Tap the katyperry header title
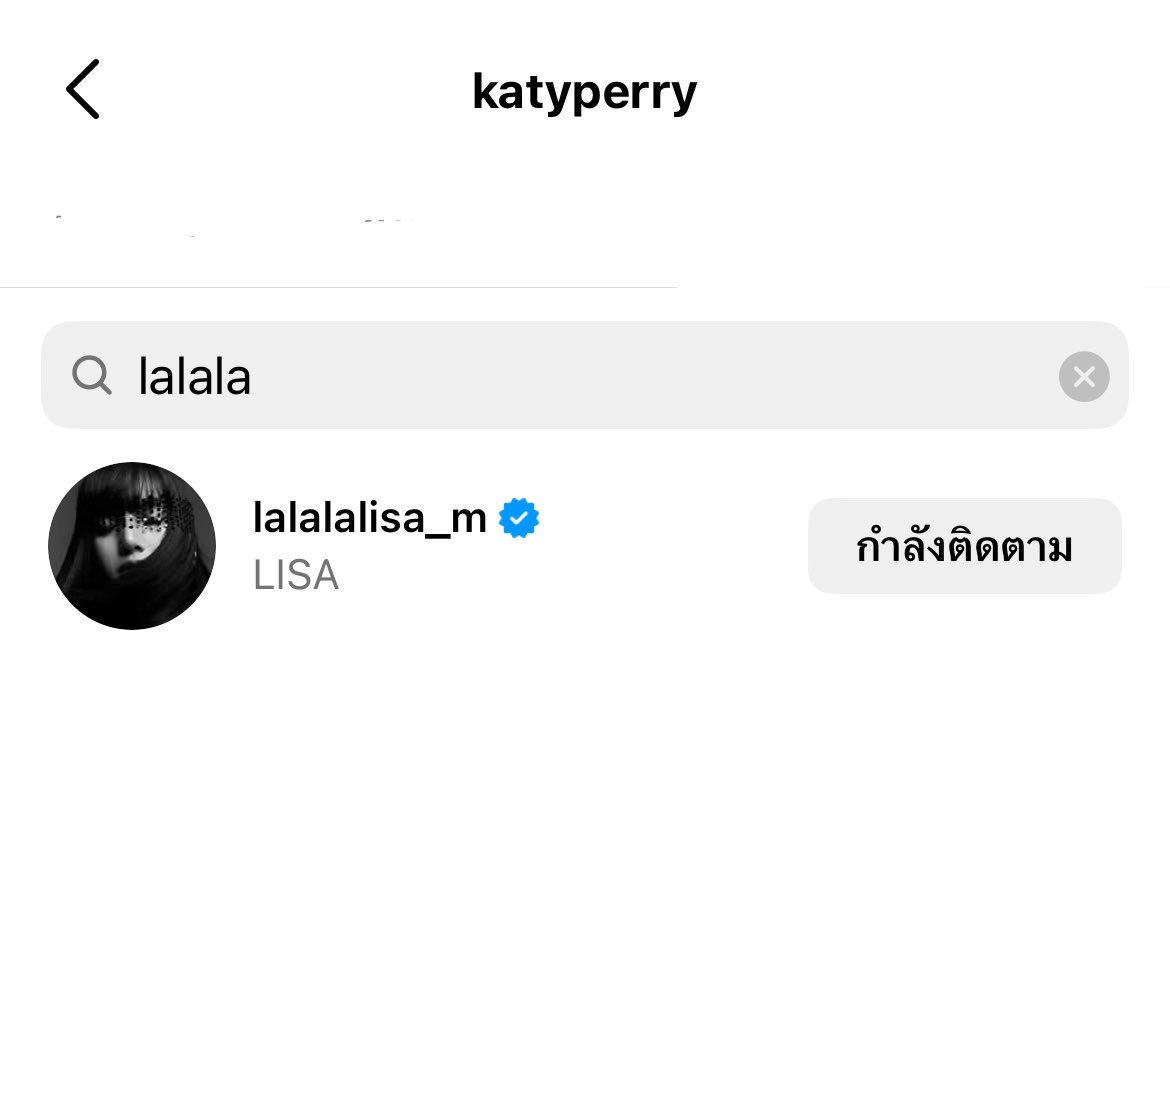Viewport: 1170px width, 1093px height. point(584,93)
